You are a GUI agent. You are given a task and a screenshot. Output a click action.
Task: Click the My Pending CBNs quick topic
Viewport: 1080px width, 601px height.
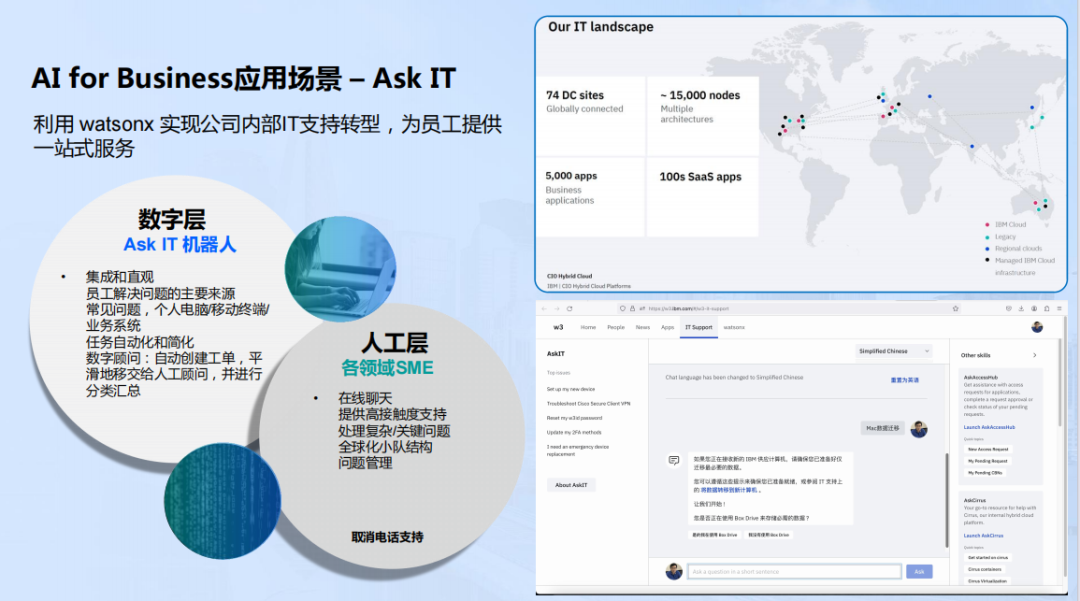985,472
